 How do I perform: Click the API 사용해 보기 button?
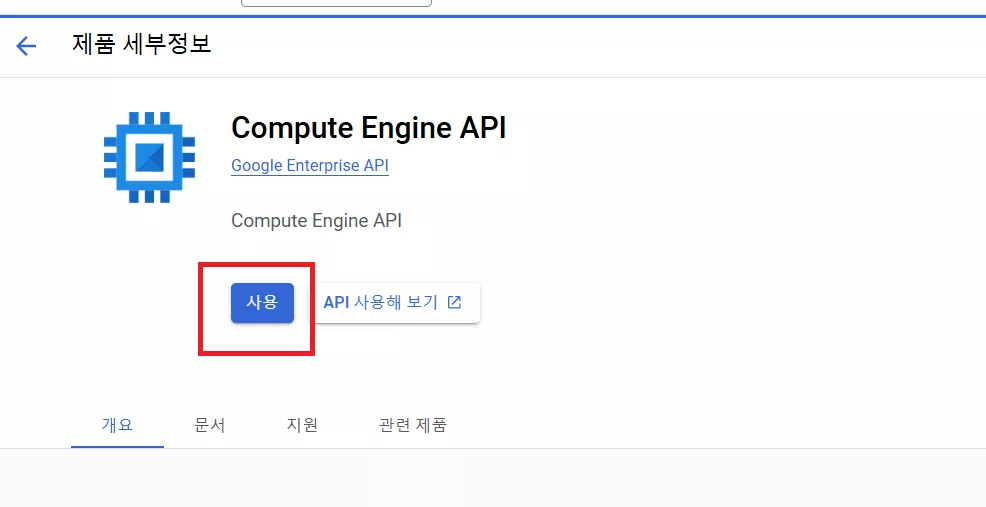pos(396,303)
